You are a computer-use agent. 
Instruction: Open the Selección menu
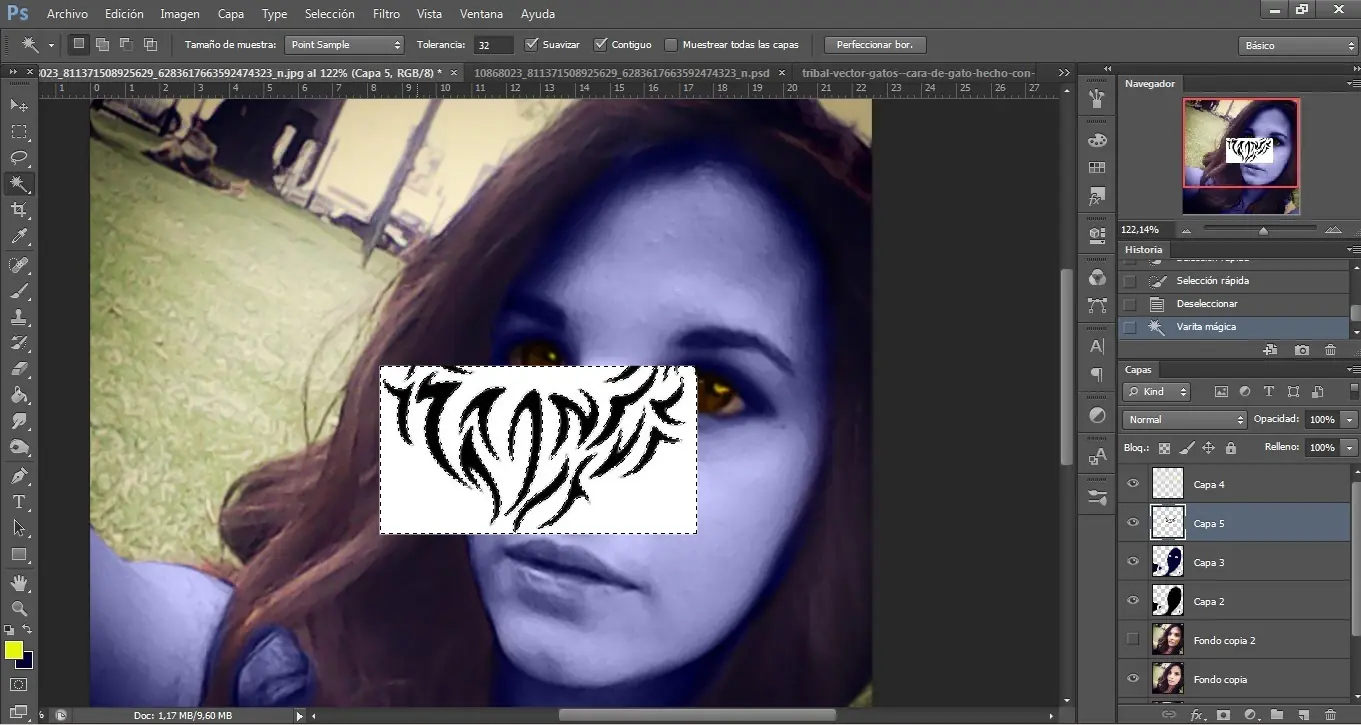[x=330, y=14]
